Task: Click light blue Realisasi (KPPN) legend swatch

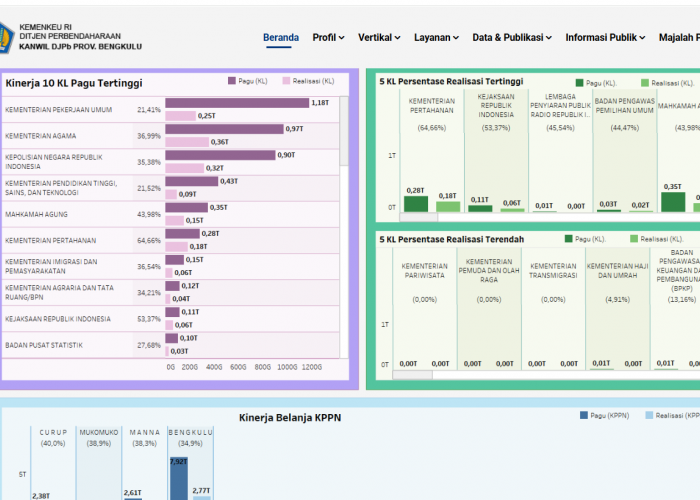Action: point(649,415)
